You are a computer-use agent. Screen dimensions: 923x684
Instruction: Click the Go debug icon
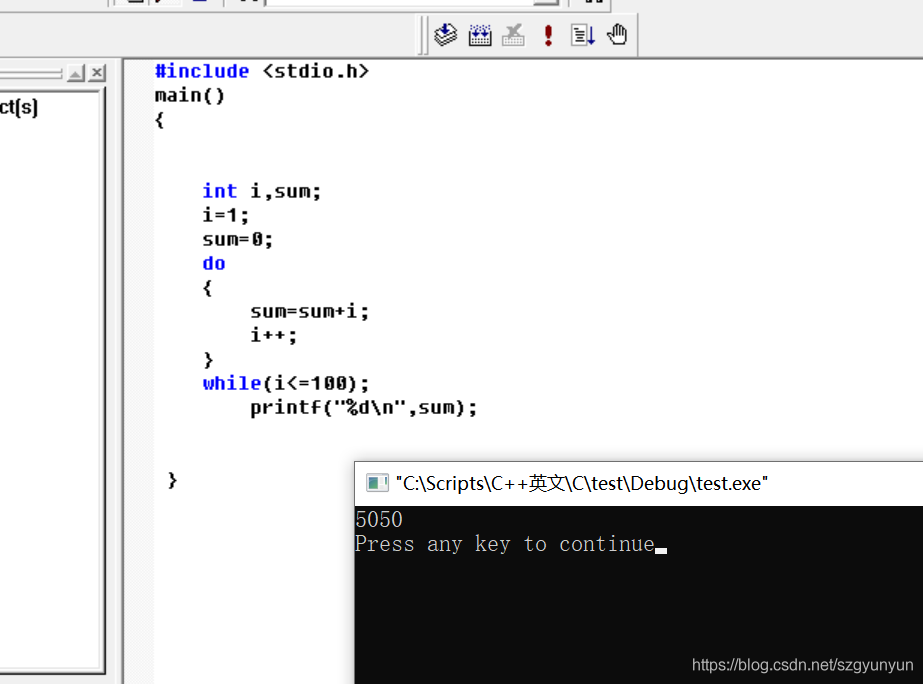[x=583, y=35]
